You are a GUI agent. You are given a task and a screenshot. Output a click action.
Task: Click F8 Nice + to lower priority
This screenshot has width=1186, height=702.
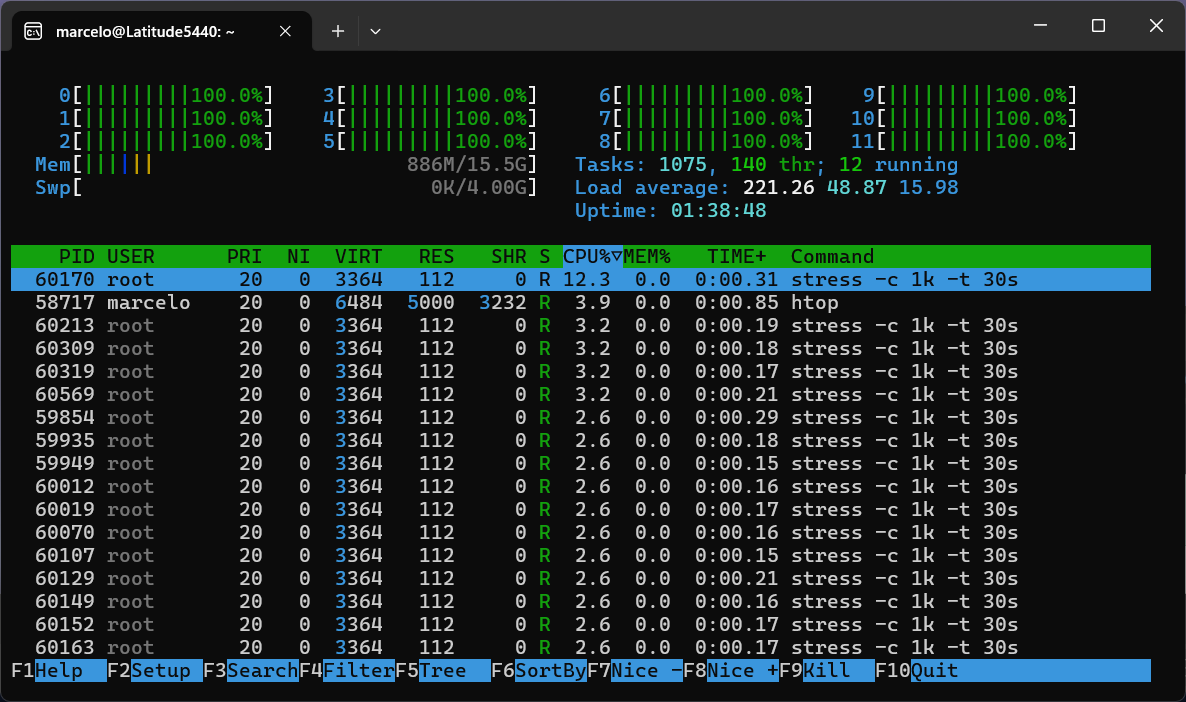742,670
